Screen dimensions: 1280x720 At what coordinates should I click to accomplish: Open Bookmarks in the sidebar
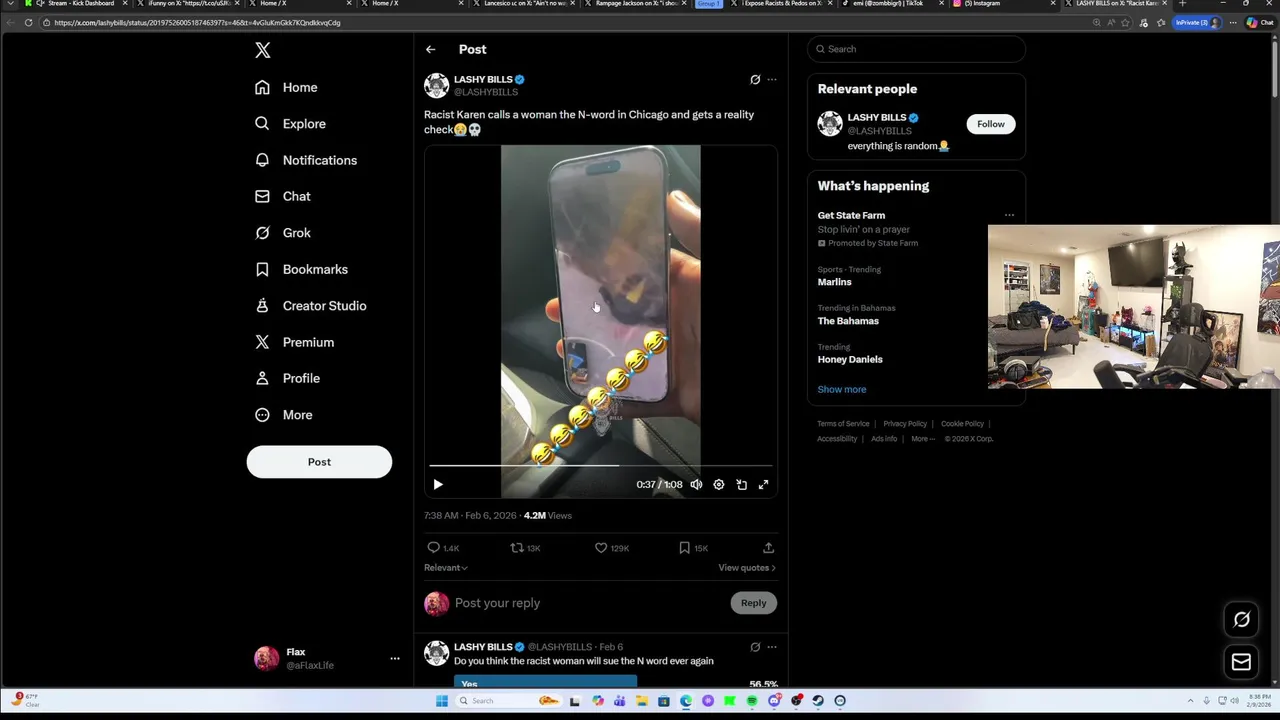301,269
